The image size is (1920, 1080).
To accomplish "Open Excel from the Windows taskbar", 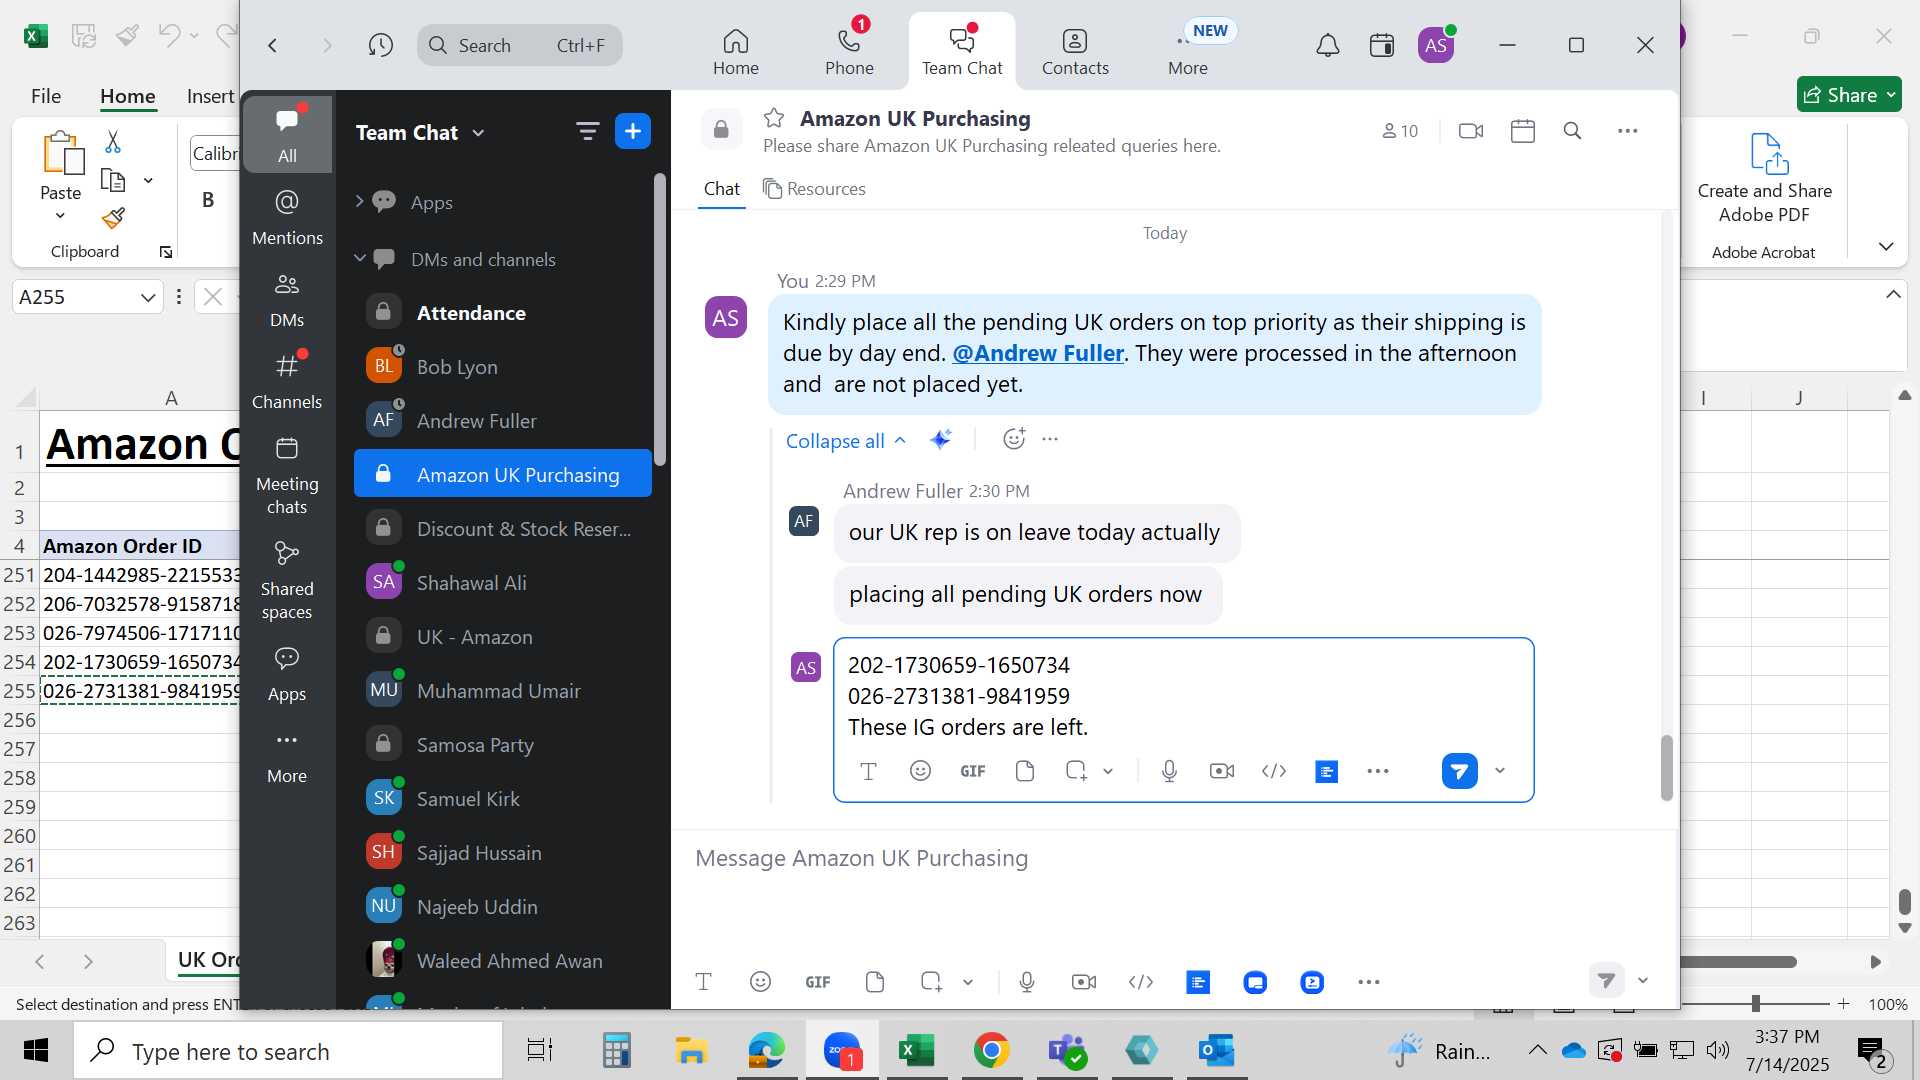I will point(916,1050).
